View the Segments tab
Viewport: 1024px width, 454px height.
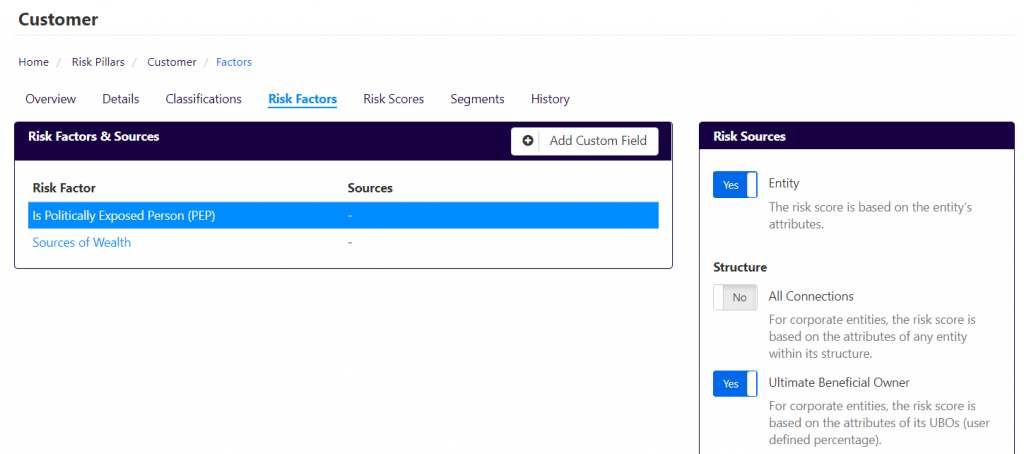click(477, 99)
